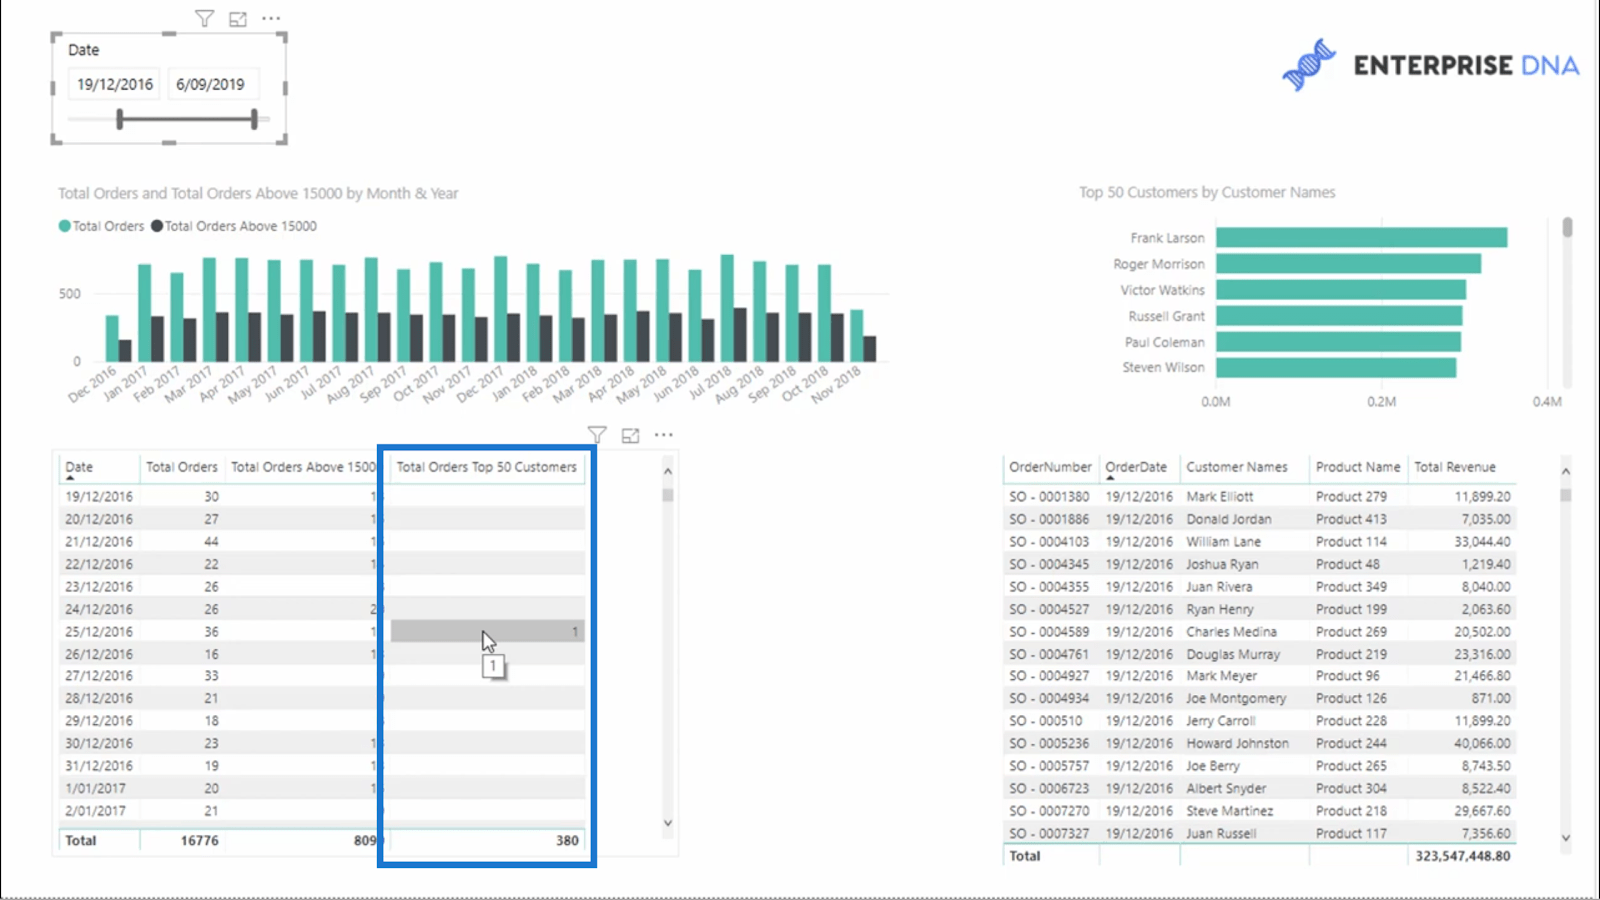
Task: Activate focus mode icon above Date slicer
Action: tap(238, 18)
